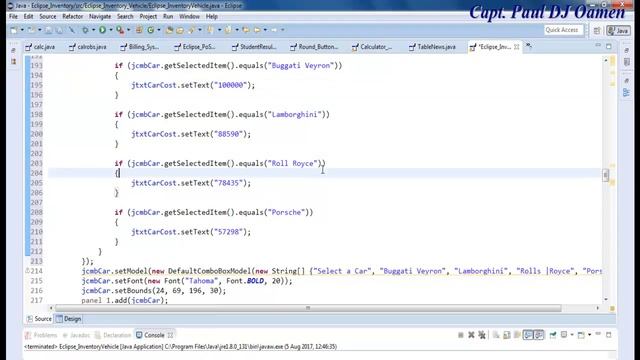Open the Open Console dropdown arrow

point(589,335)
